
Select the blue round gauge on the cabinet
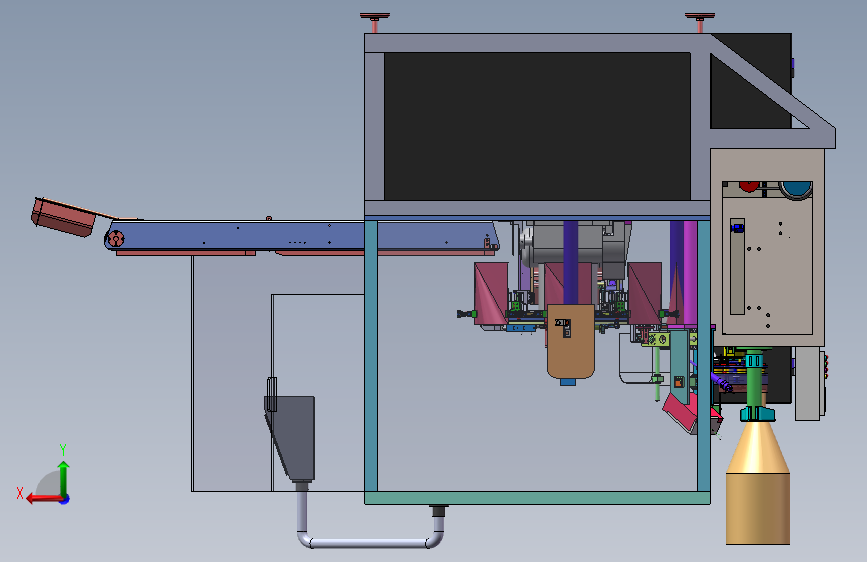[x=796, y=190]
